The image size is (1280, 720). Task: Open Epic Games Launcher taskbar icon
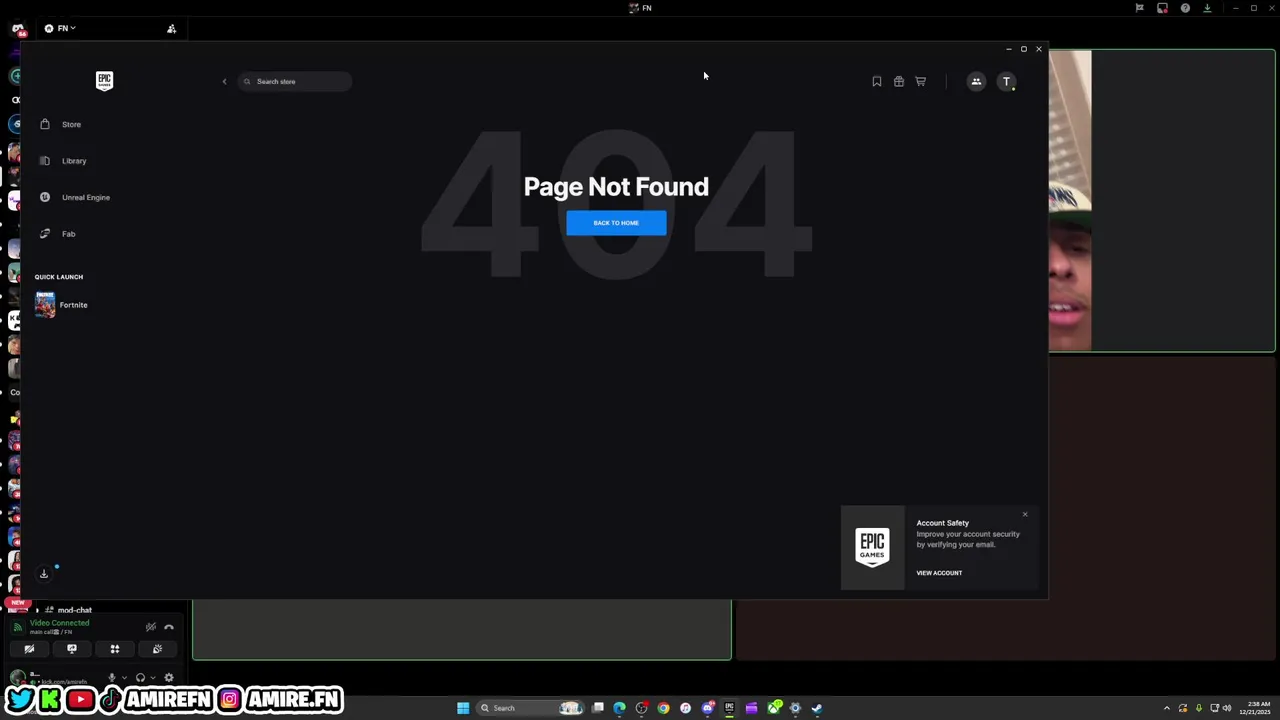(x=729, y=708)
